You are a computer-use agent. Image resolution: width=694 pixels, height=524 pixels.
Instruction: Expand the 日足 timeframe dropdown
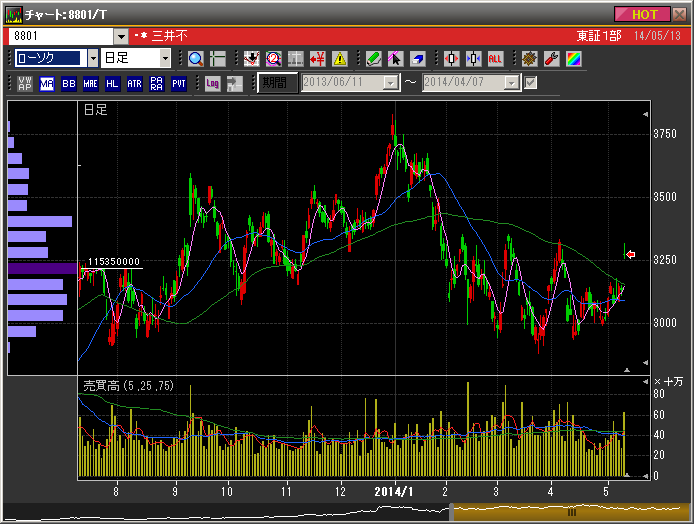[165, 58]
